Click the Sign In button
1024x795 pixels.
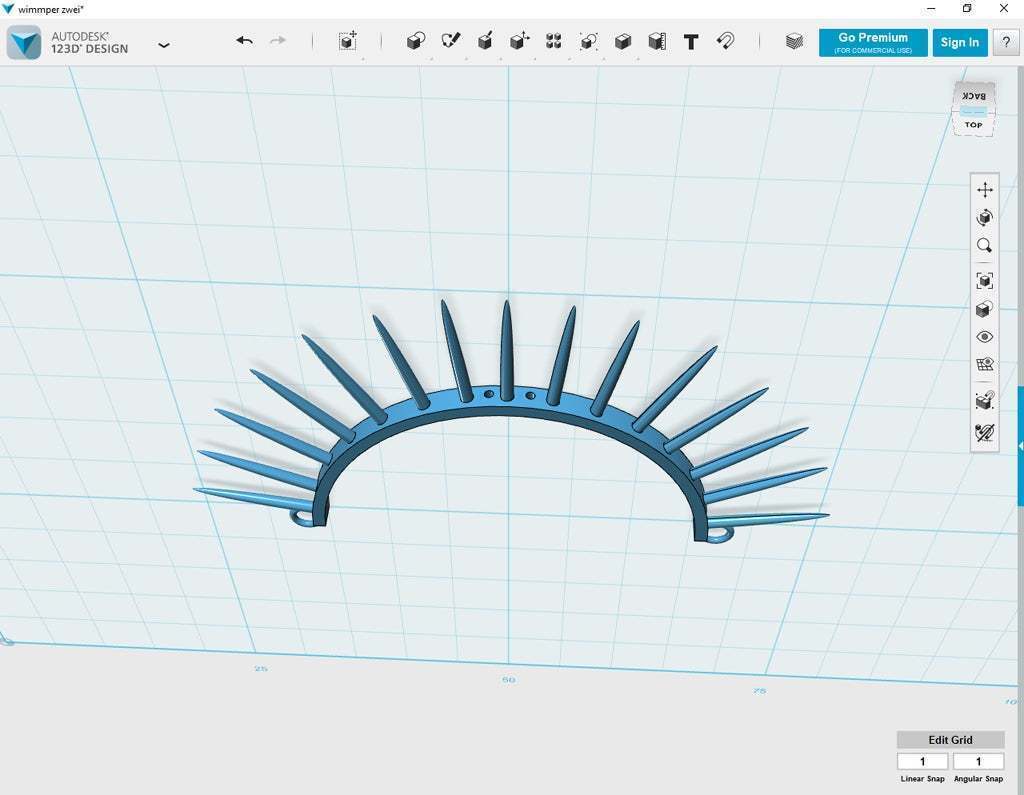(960, 42)
